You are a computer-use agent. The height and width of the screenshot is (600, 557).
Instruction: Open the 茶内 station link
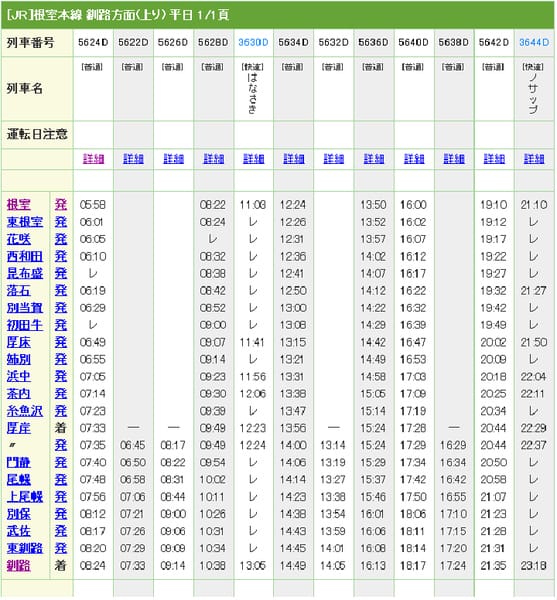(x=18, y=394)
